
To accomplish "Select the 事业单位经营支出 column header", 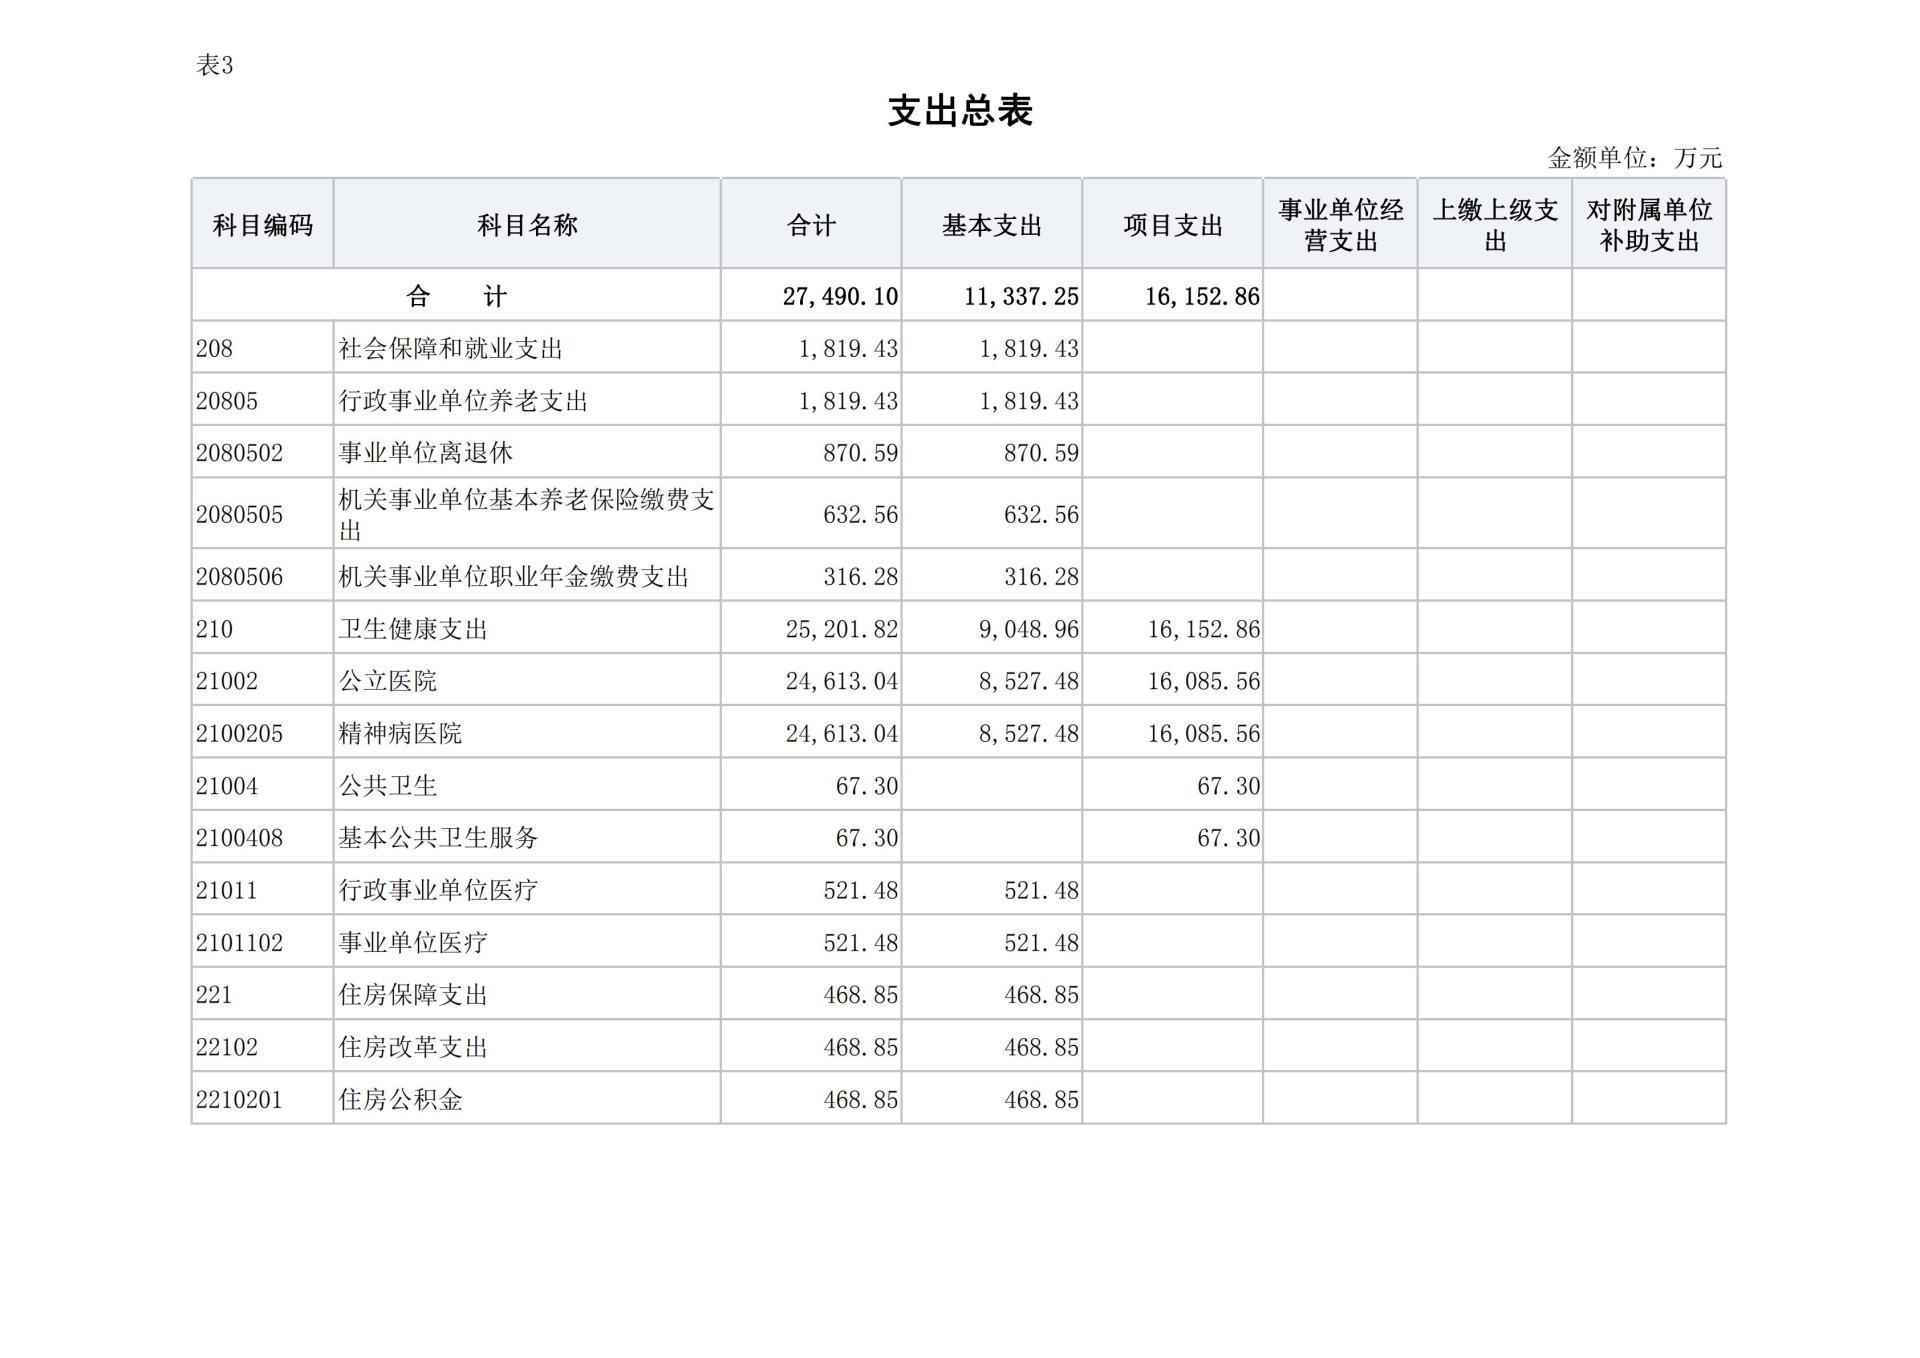I will click(1341, 224).
